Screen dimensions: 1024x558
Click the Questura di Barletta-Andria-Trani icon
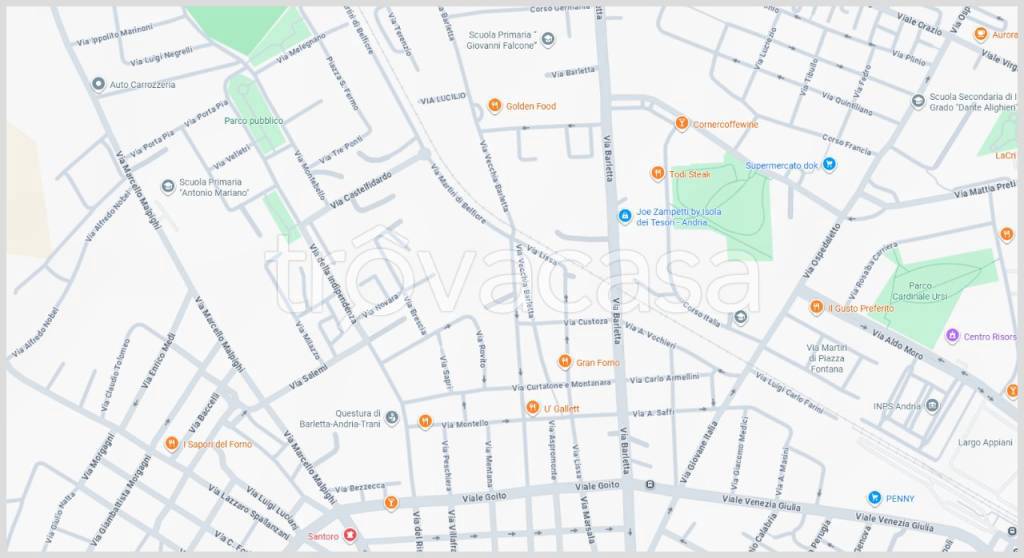[392, 418]
